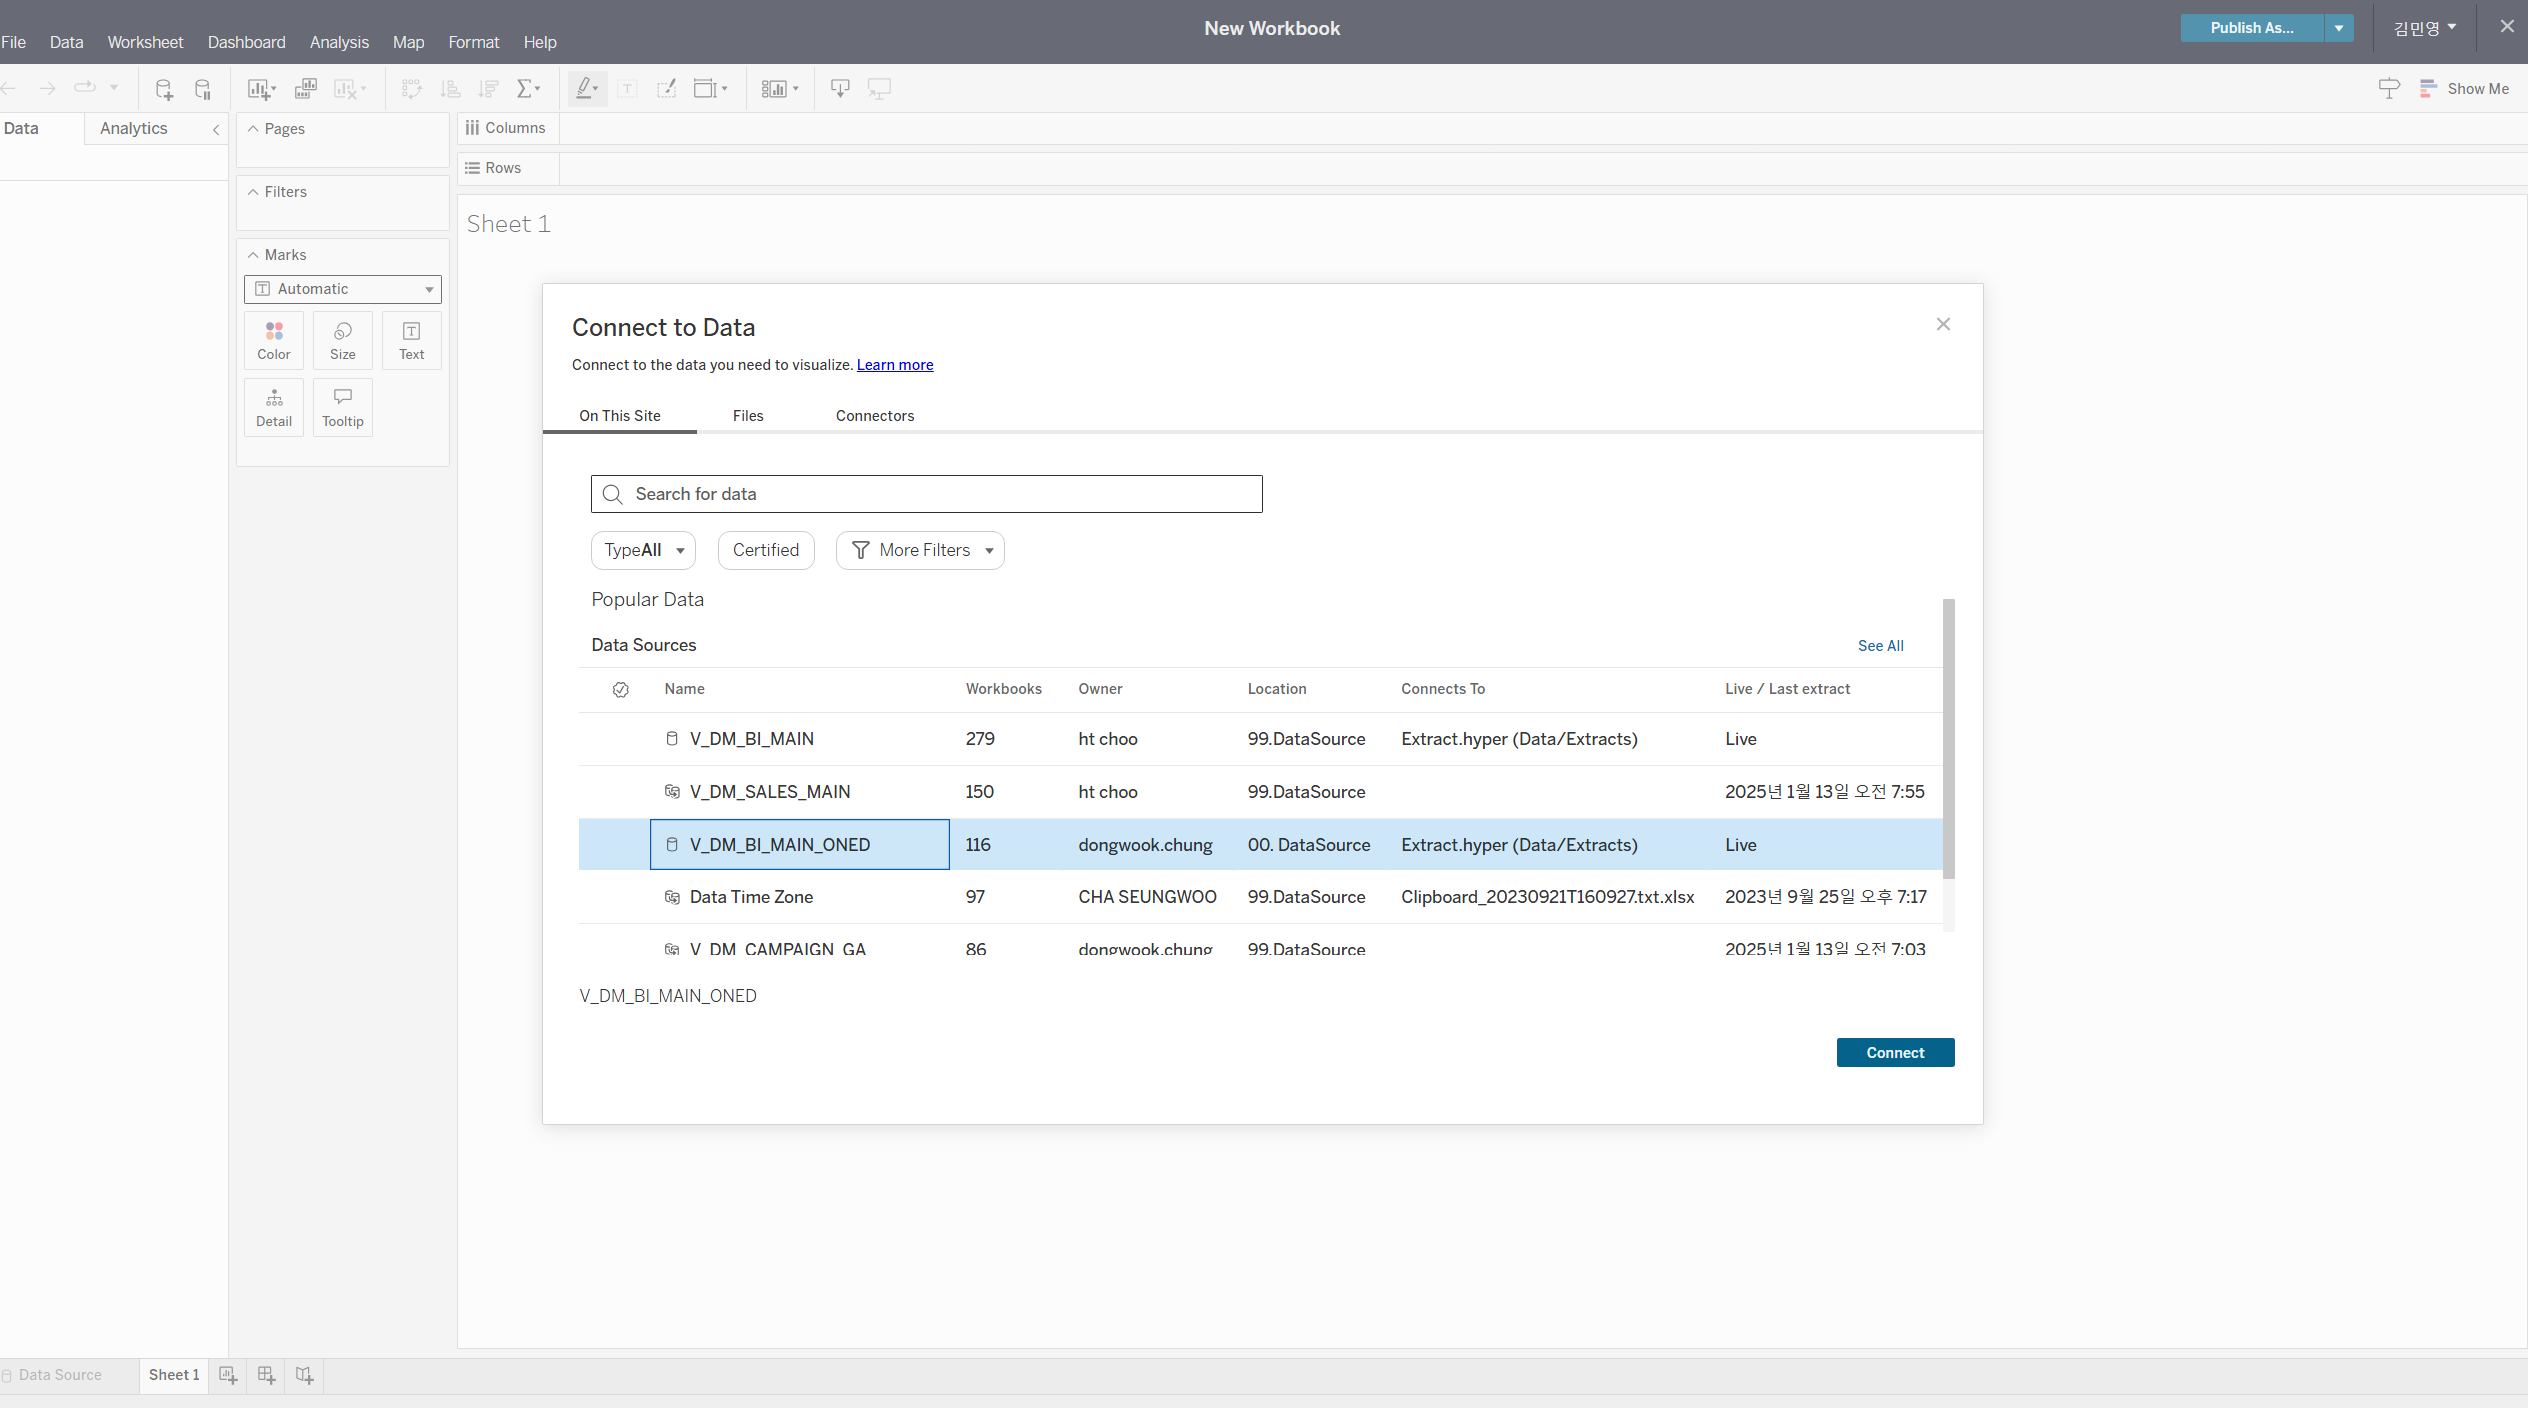
Task: Click the New Worksheet toolbar icon
Action: pos(259,89)
